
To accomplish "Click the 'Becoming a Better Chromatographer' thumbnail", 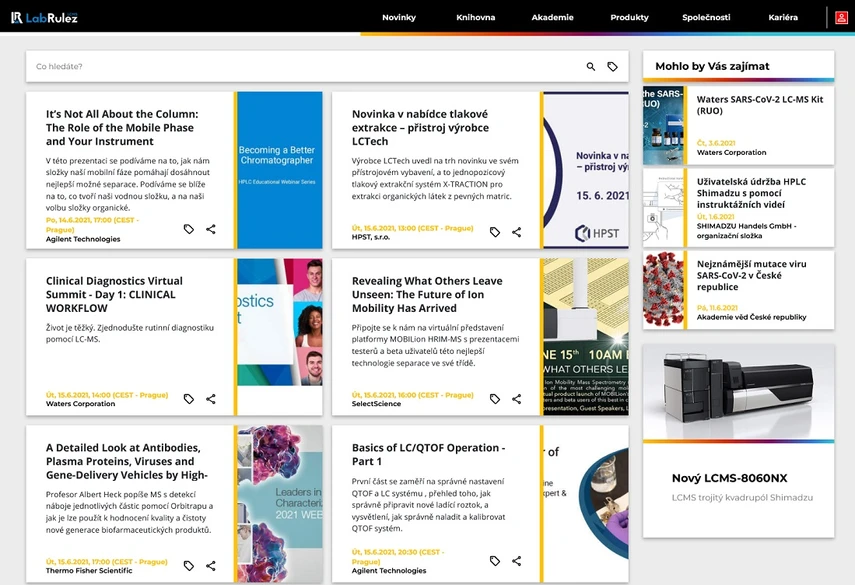I will pos(280,170).
